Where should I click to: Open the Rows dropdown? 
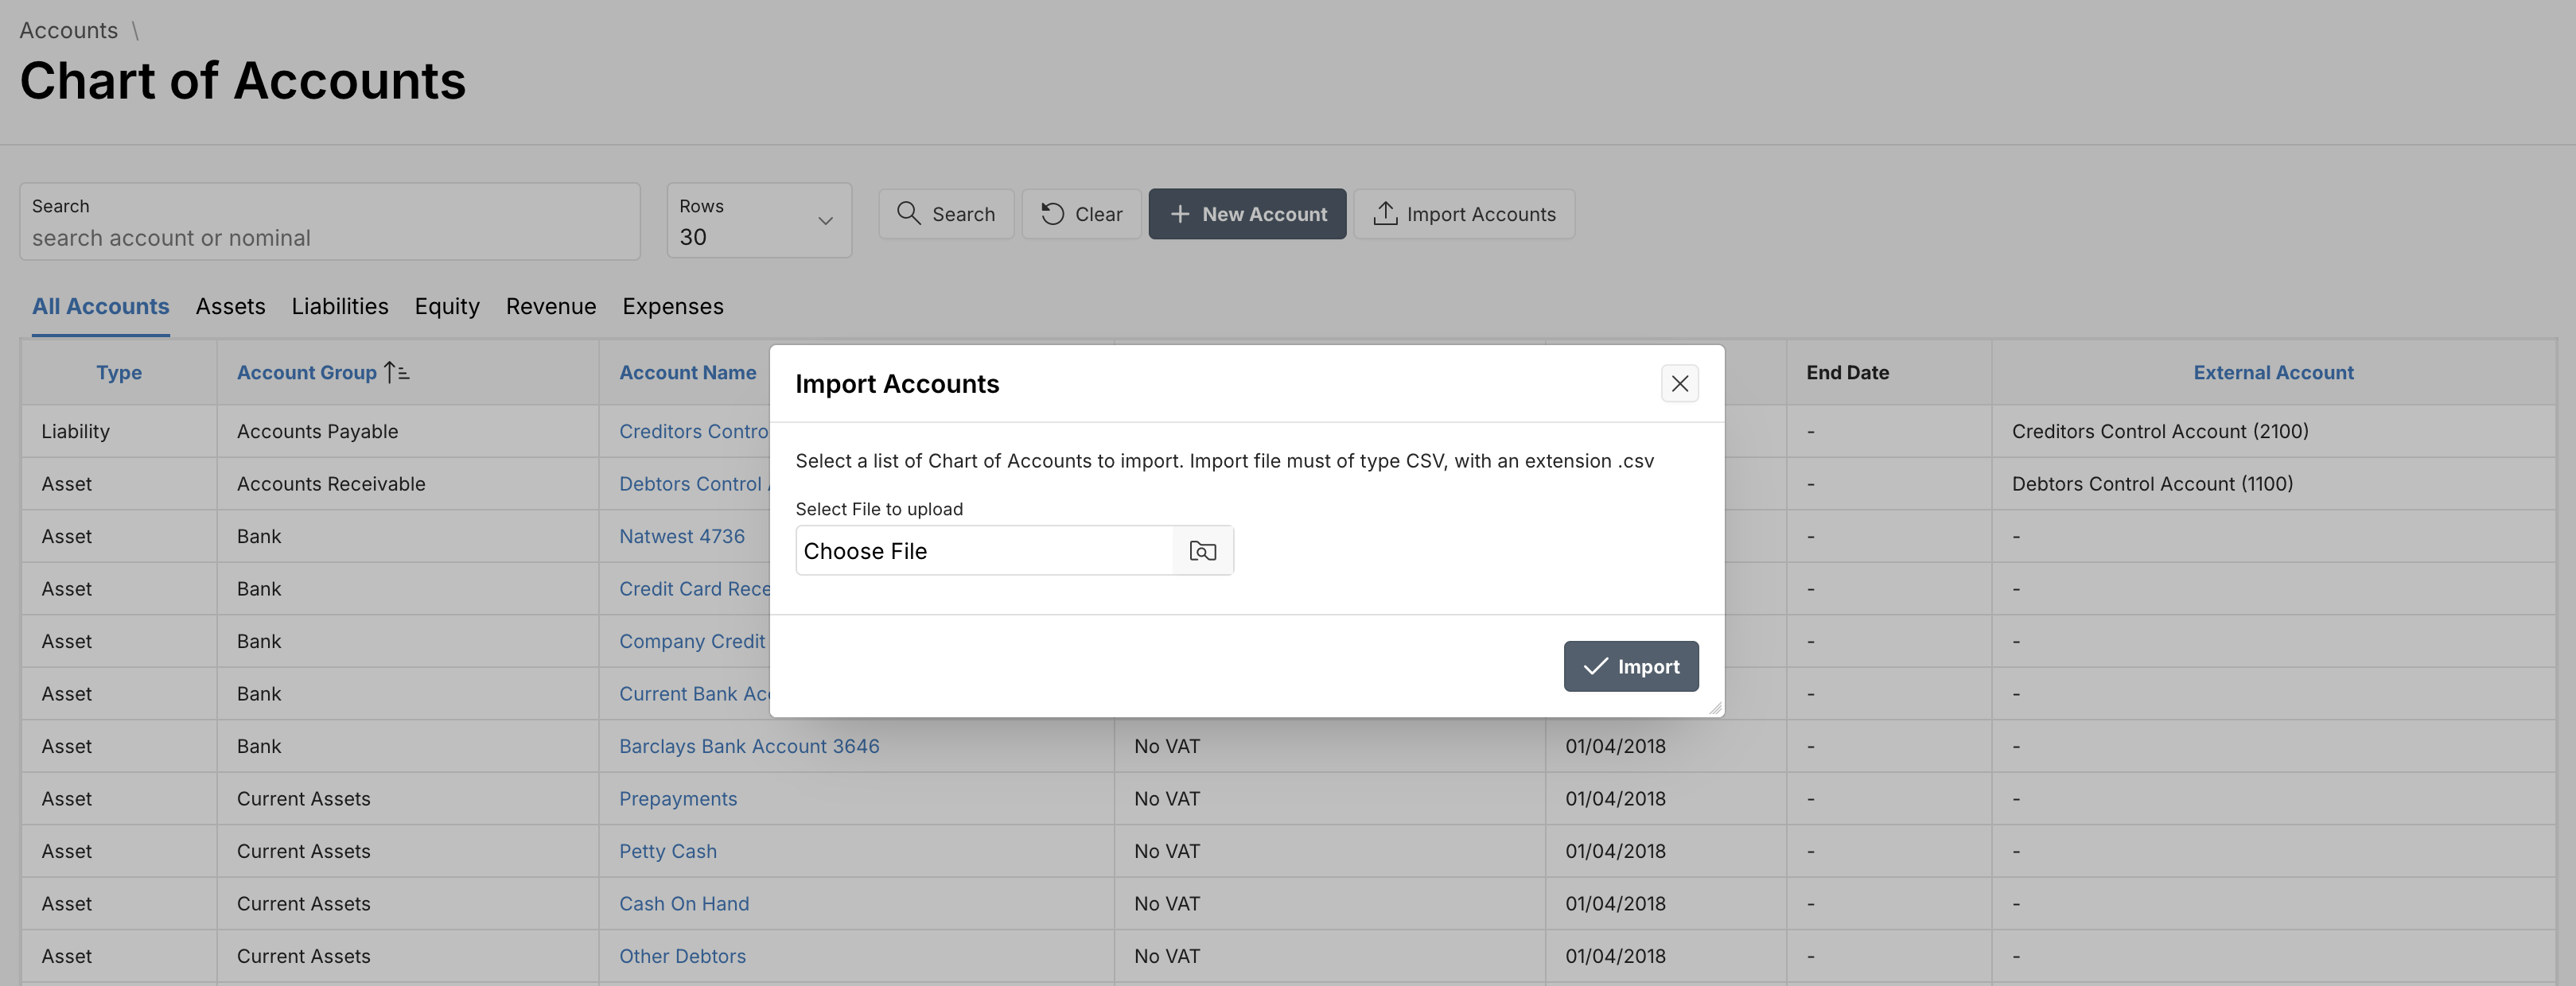point(759,221)
